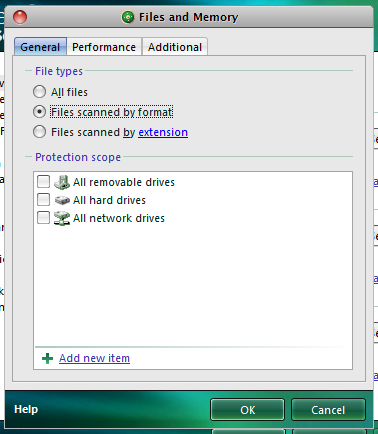The image size is (378, 434).
Task: Check the All removable drives checkbox
Action: point(43,182)
